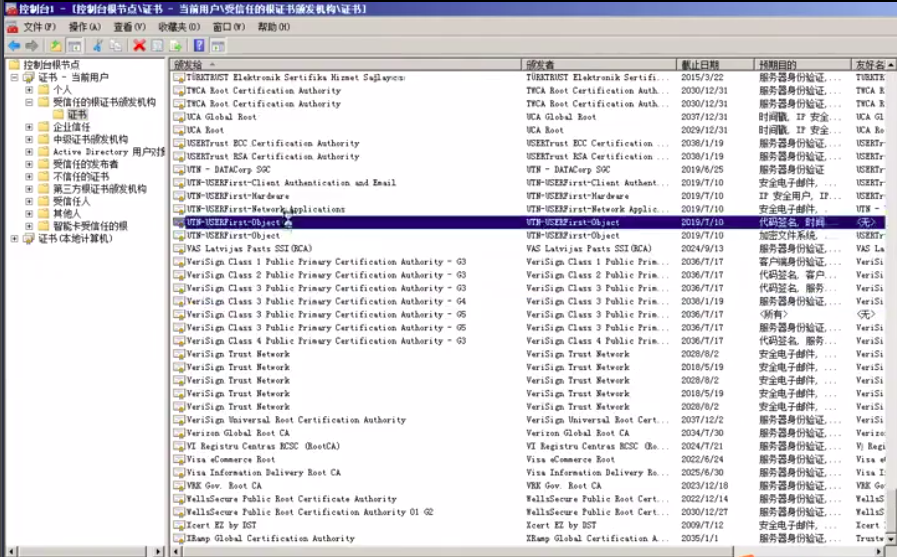
Task: Expand the 第三方根证书颁发机构 node
Action: (29, 189)
